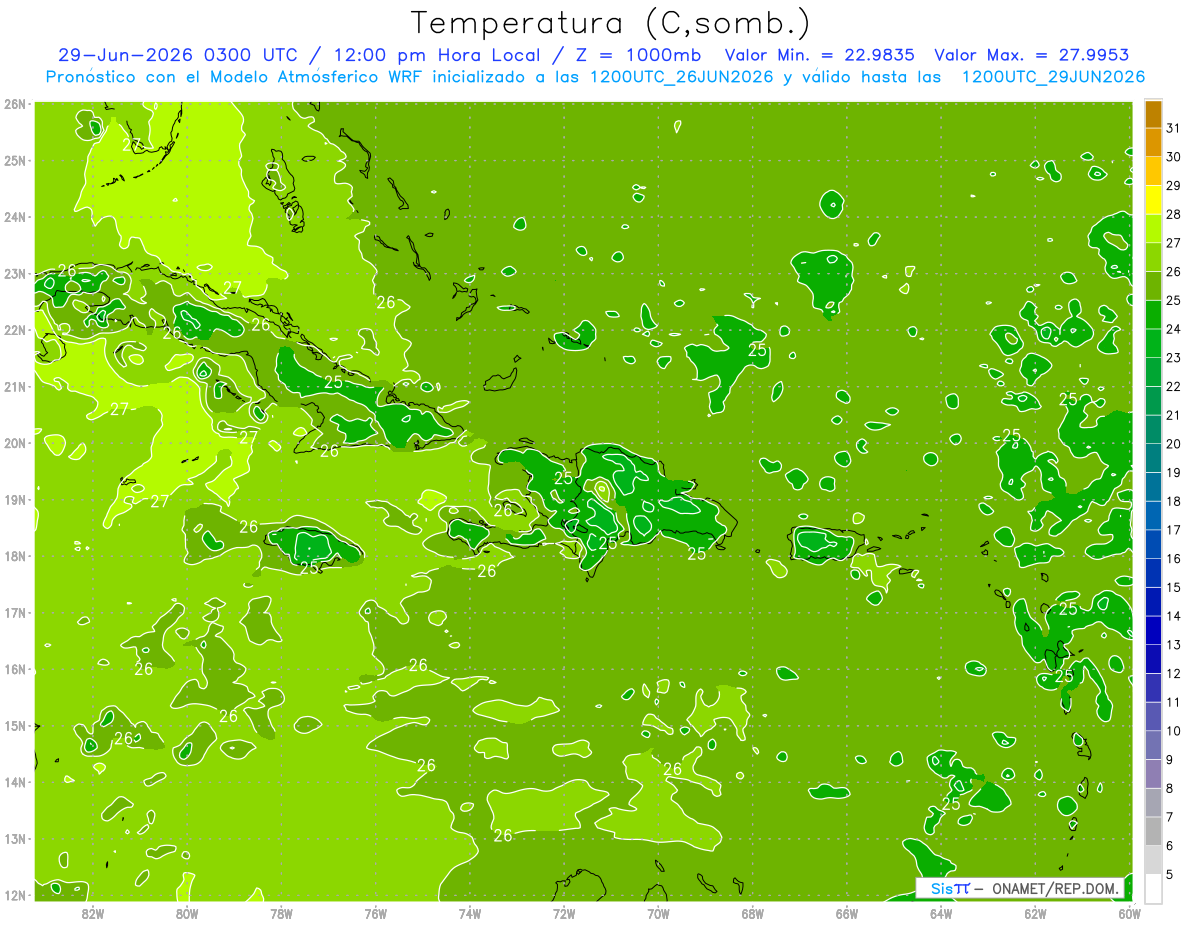Click the teal colorbar segment between 19 and 20
Viewport: 1200px width, 927px height.
click(x=1153, y=458)
